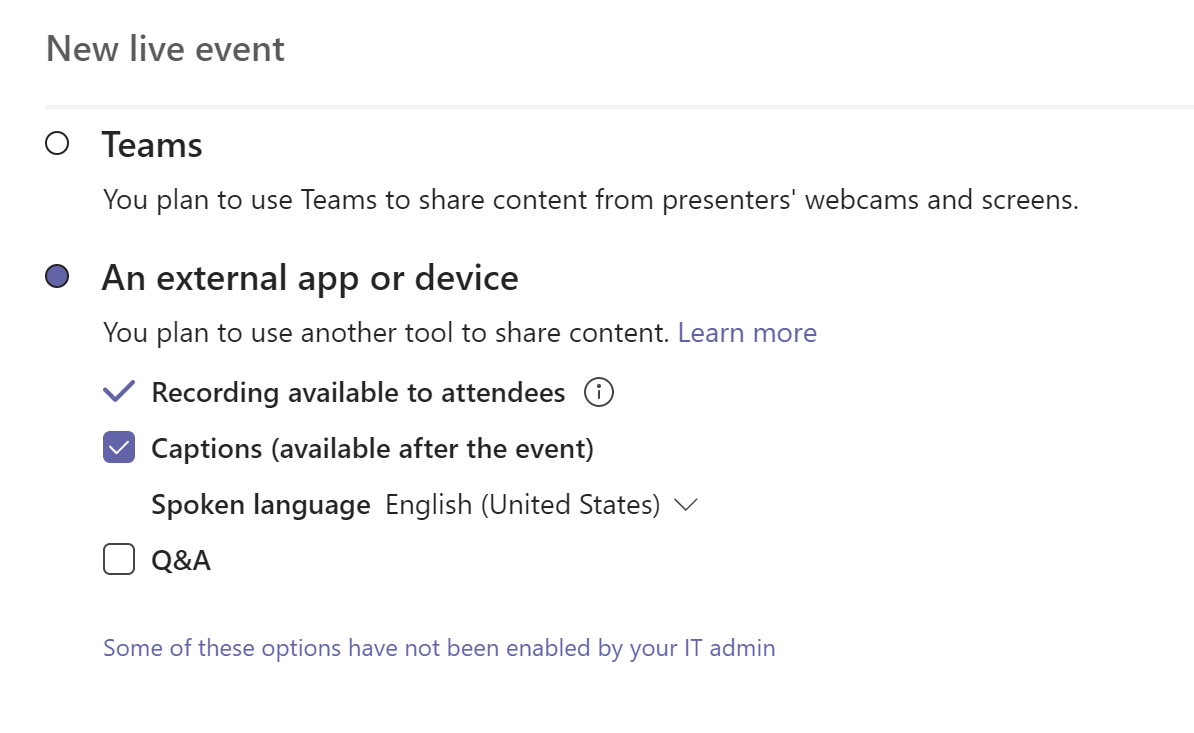Click the IT admin options notice link

coord(439,648)
